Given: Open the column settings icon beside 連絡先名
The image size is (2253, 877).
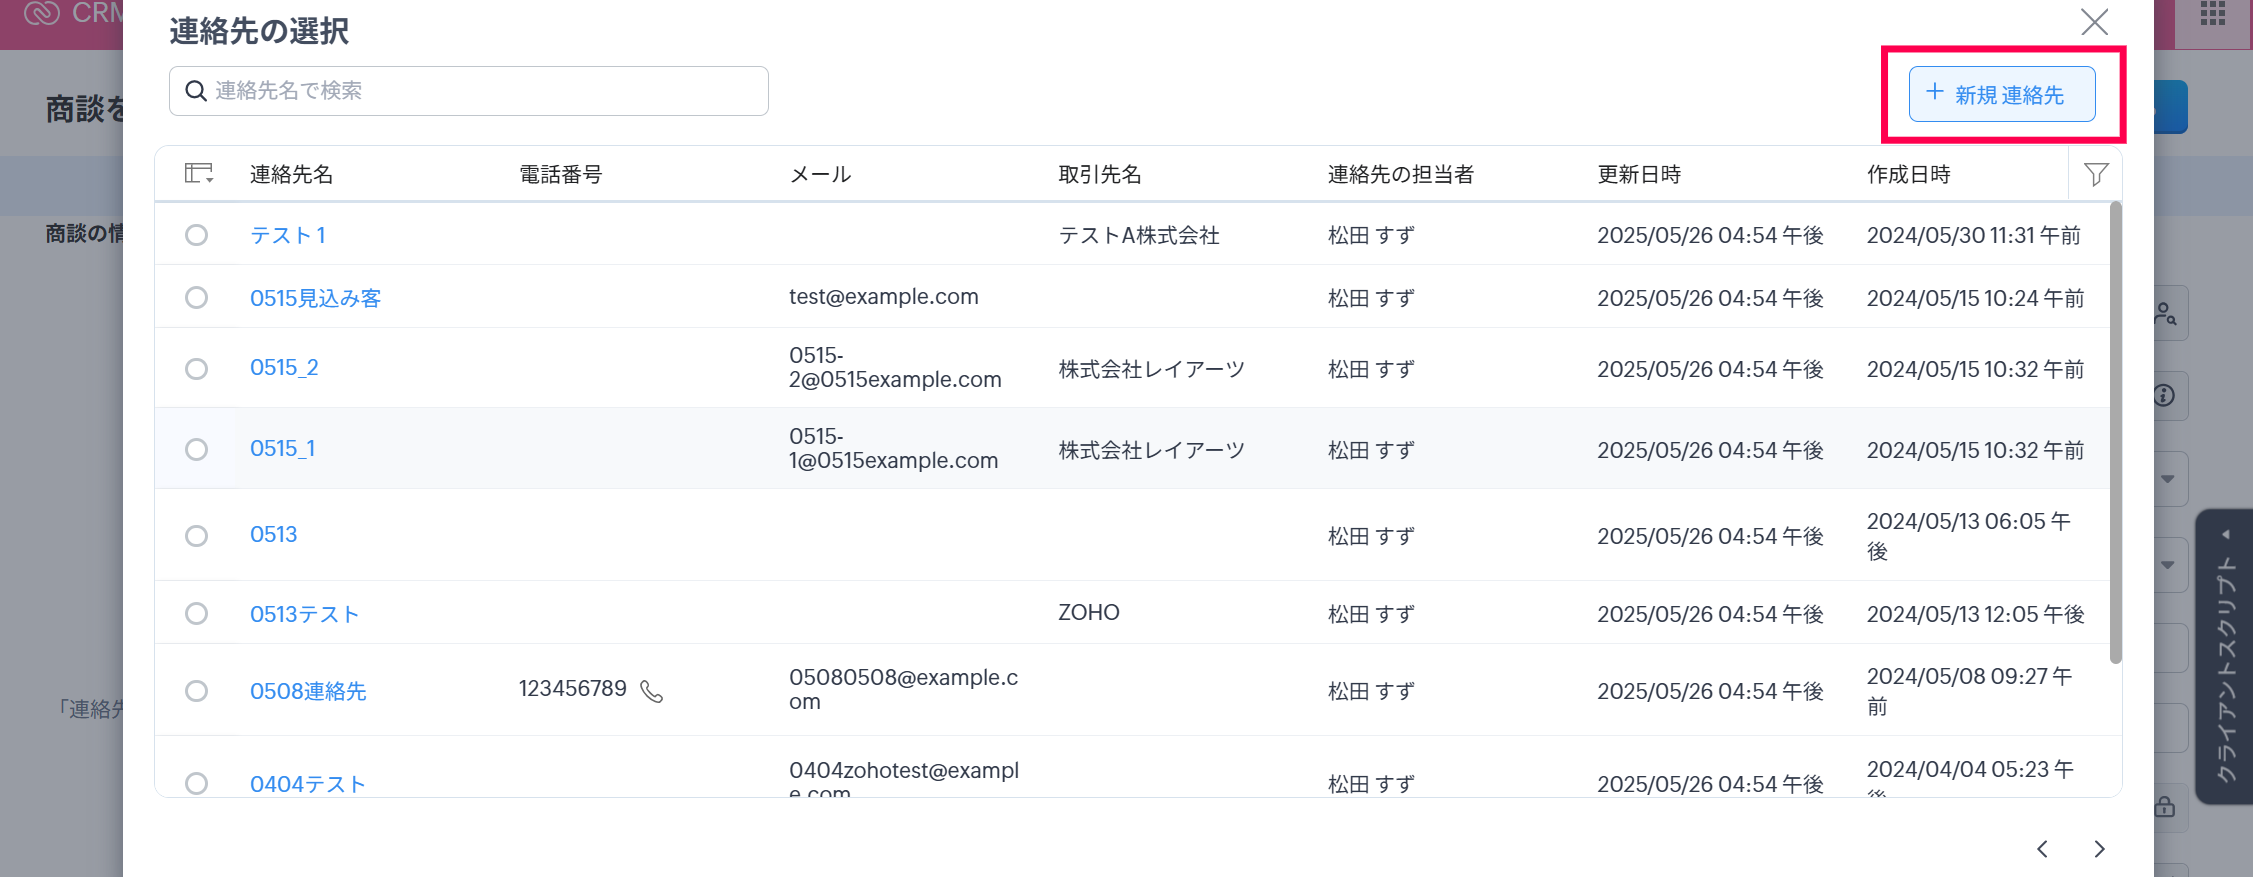Looking at the screenshot, I should [x=199, y=174].
